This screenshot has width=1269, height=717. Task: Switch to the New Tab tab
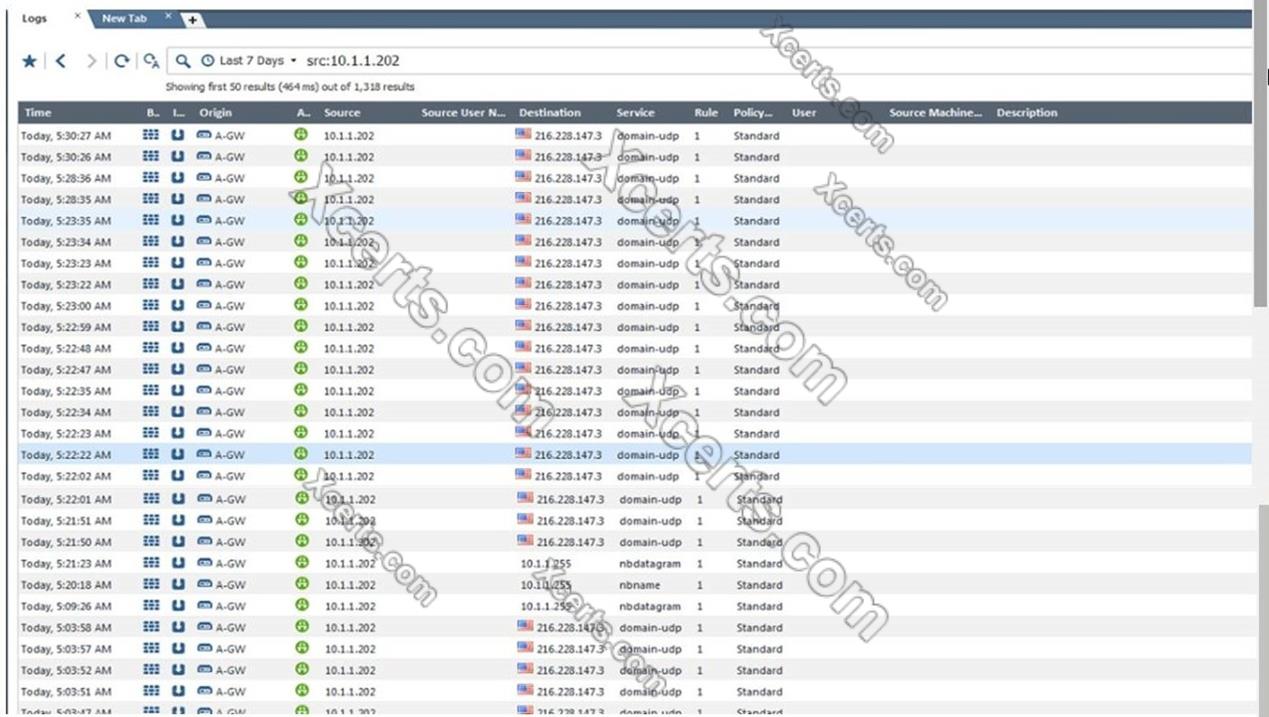pos(124,18)
